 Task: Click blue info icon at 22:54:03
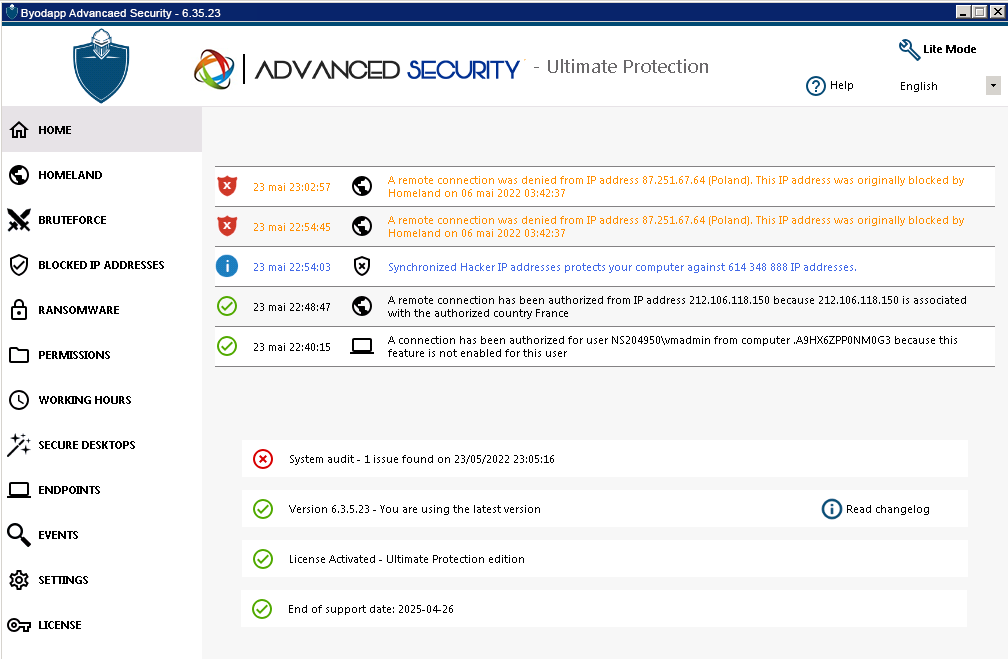pyautogui.click(x=227, y=266)
